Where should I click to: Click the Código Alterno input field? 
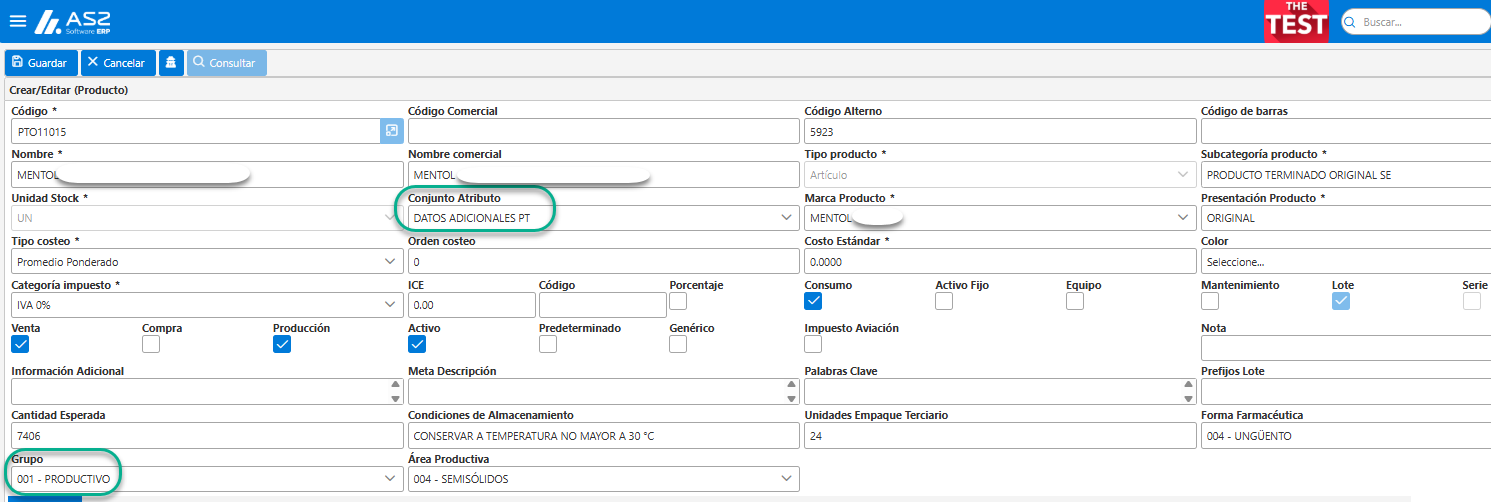click(x=1000, y=131)
